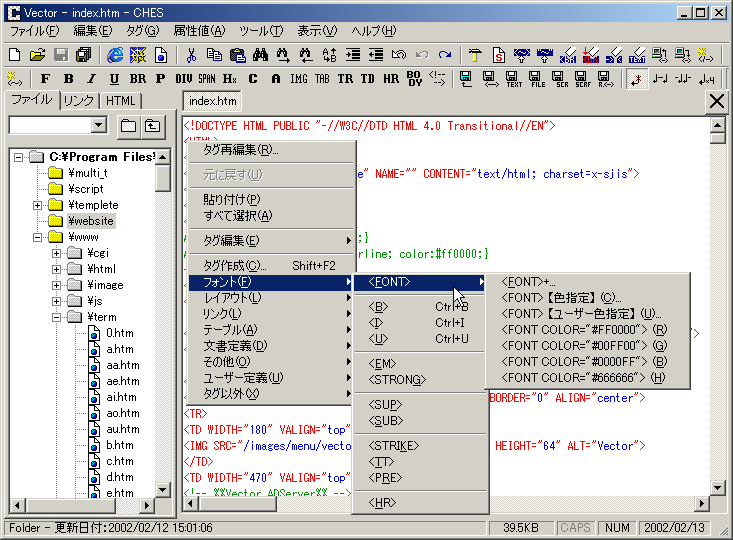Click the FILE save icon
The width and height of the screenshot is (733, 540).
(x=537, y=79)
